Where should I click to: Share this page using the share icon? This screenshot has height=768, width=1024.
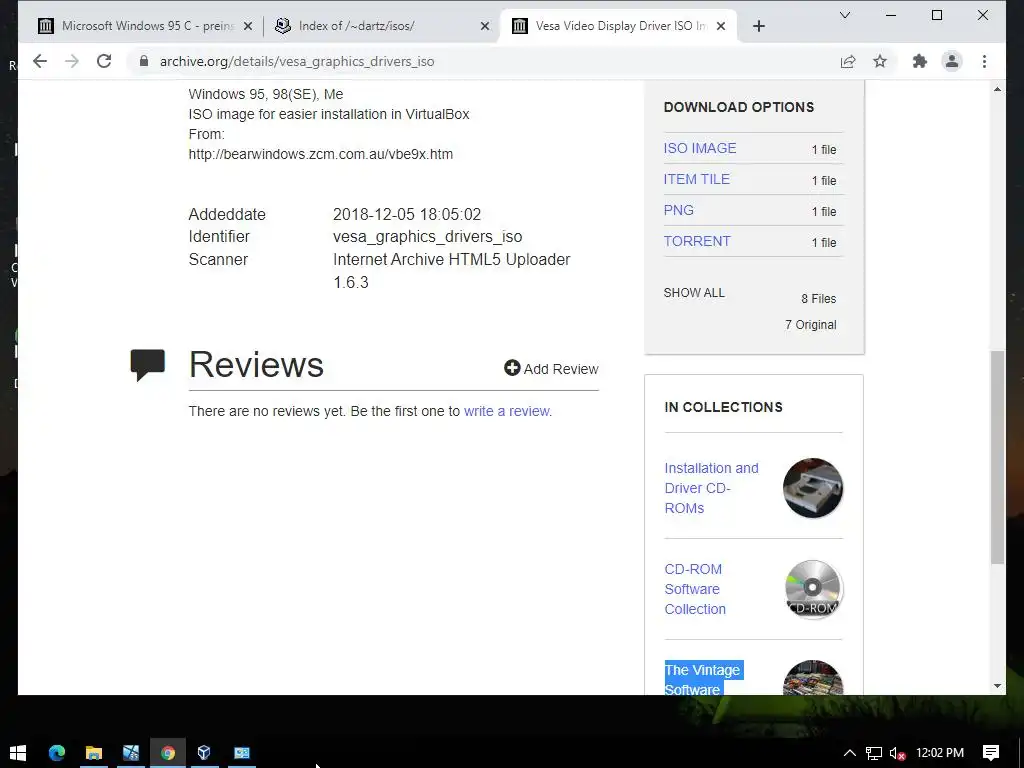tap(848, 61)
